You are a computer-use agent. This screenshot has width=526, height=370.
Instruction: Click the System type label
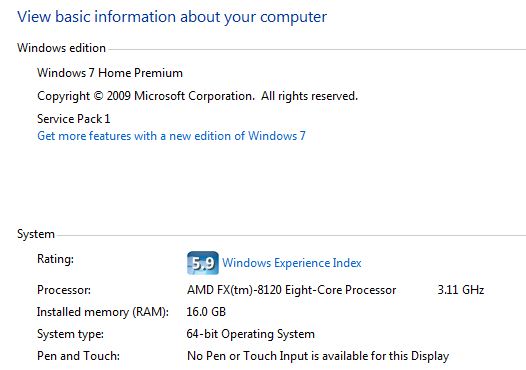(x=70, y=334)
